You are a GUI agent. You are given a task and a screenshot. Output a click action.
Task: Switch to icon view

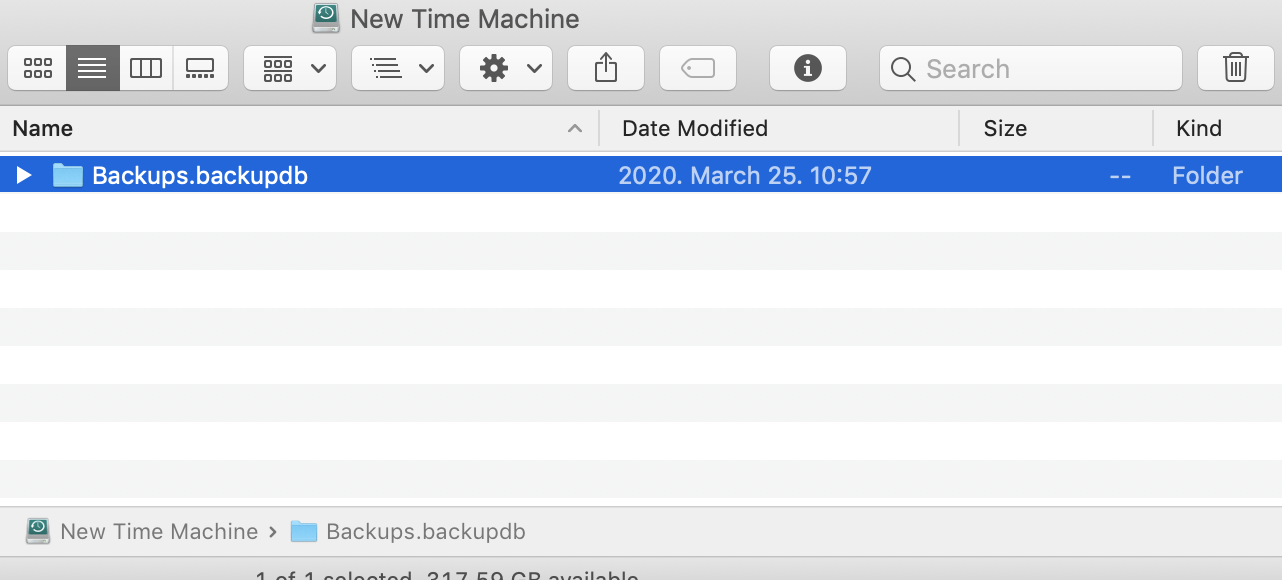38,68
